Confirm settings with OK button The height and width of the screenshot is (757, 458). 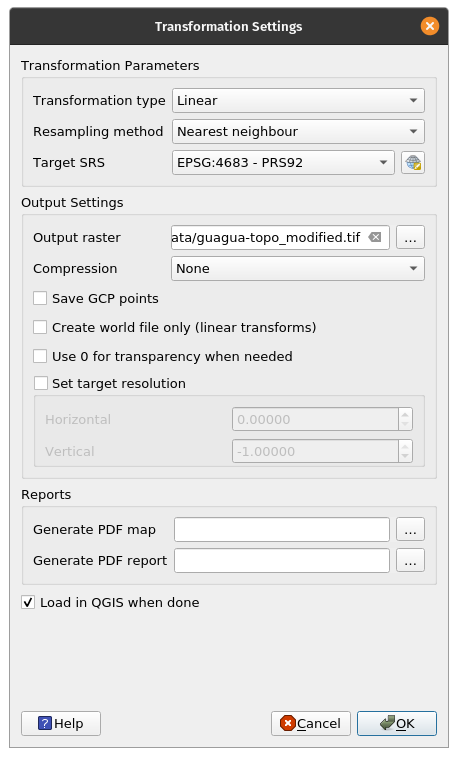click(x=397, y=723)
